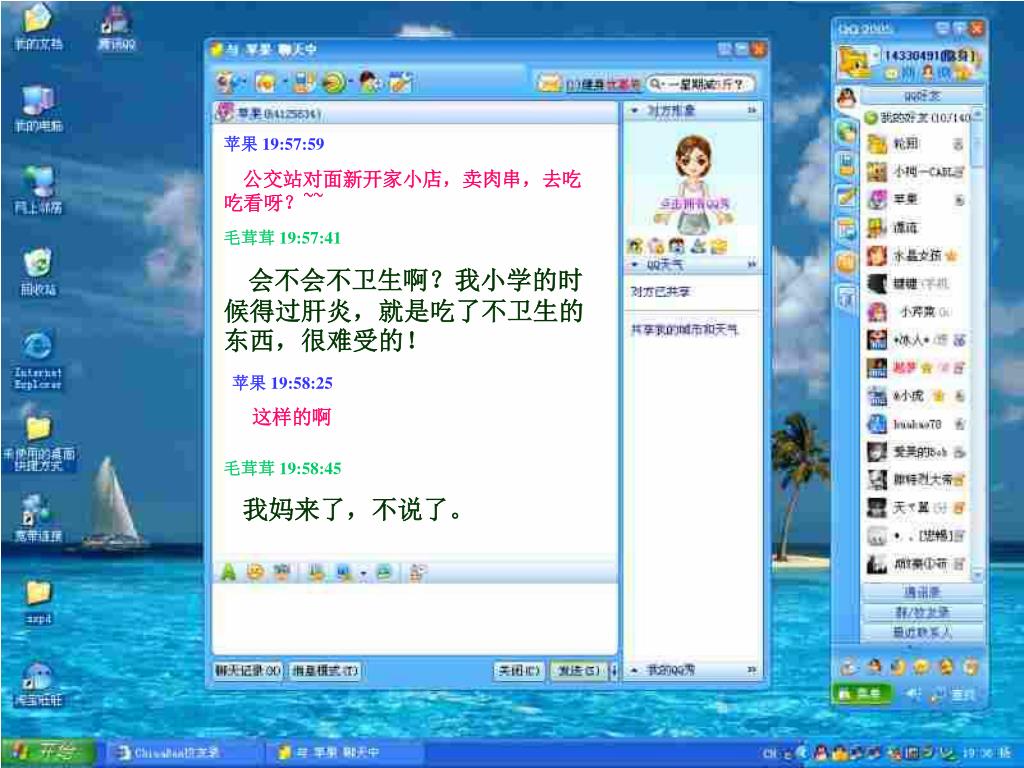Click the send file icon in chat toolbar
This screenshot has height=768, width=1024.
pyautogui.click(x=302, y=82)
